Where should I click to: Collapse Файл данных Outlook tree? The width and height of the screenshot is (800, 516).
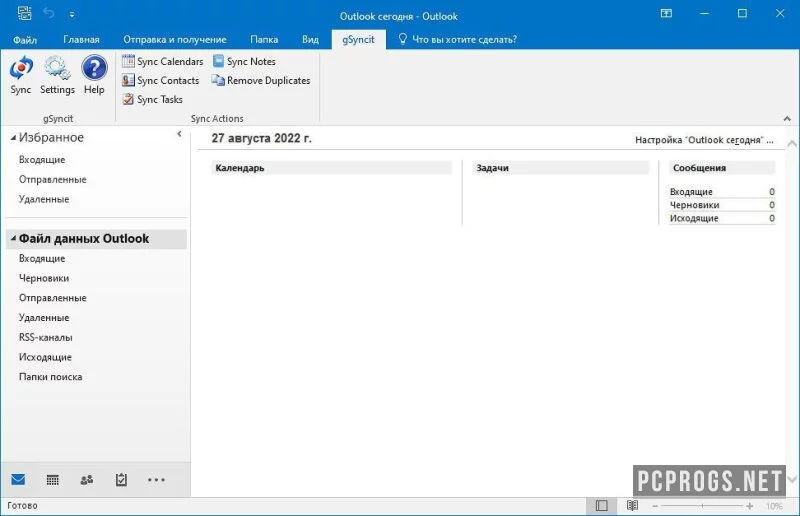tap(13, 238)
